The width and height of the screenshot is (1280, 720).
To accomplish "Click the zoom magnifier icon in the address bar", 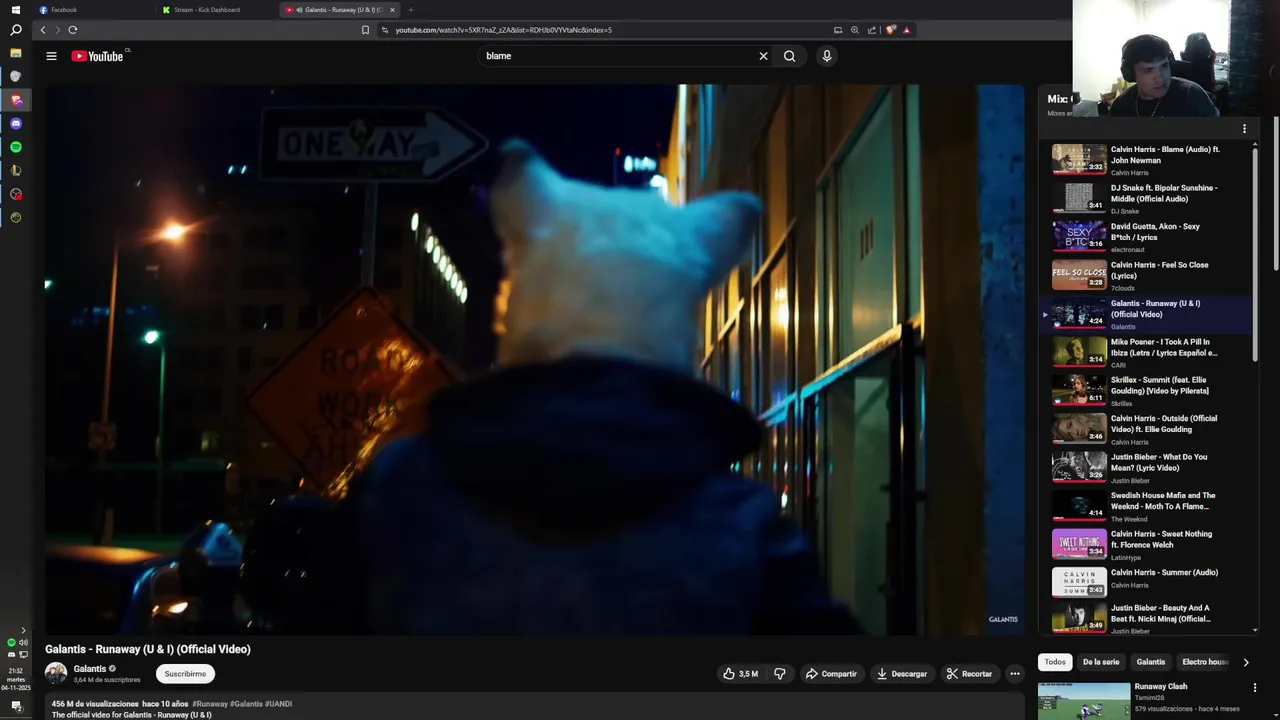I will click(855, 30).
